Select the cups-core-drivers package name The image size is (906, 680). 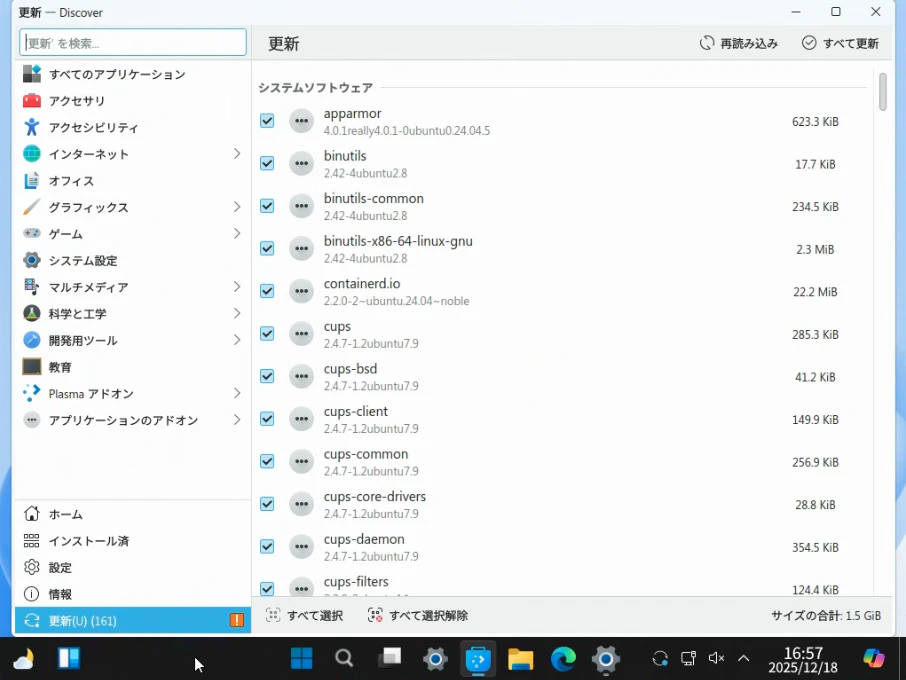tap(374, 496)
